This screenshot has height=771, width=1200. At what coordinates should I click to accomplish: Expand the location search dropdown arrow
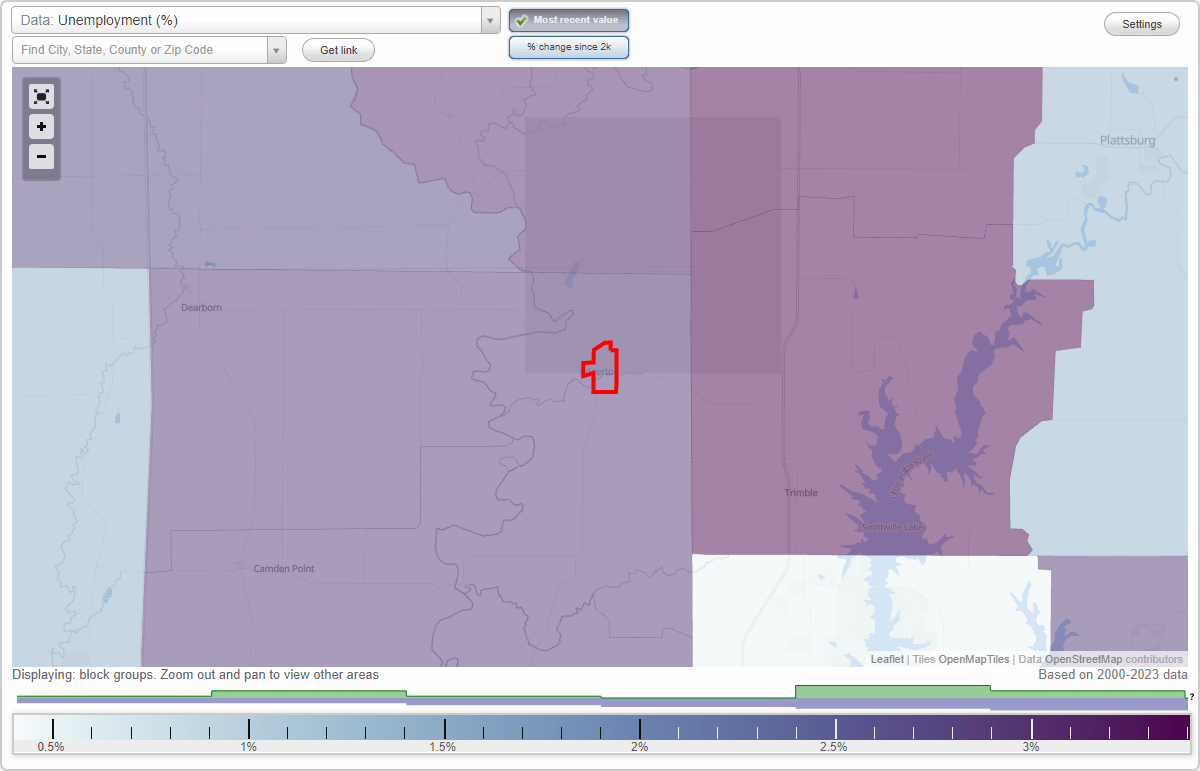(x=277, y=50)
